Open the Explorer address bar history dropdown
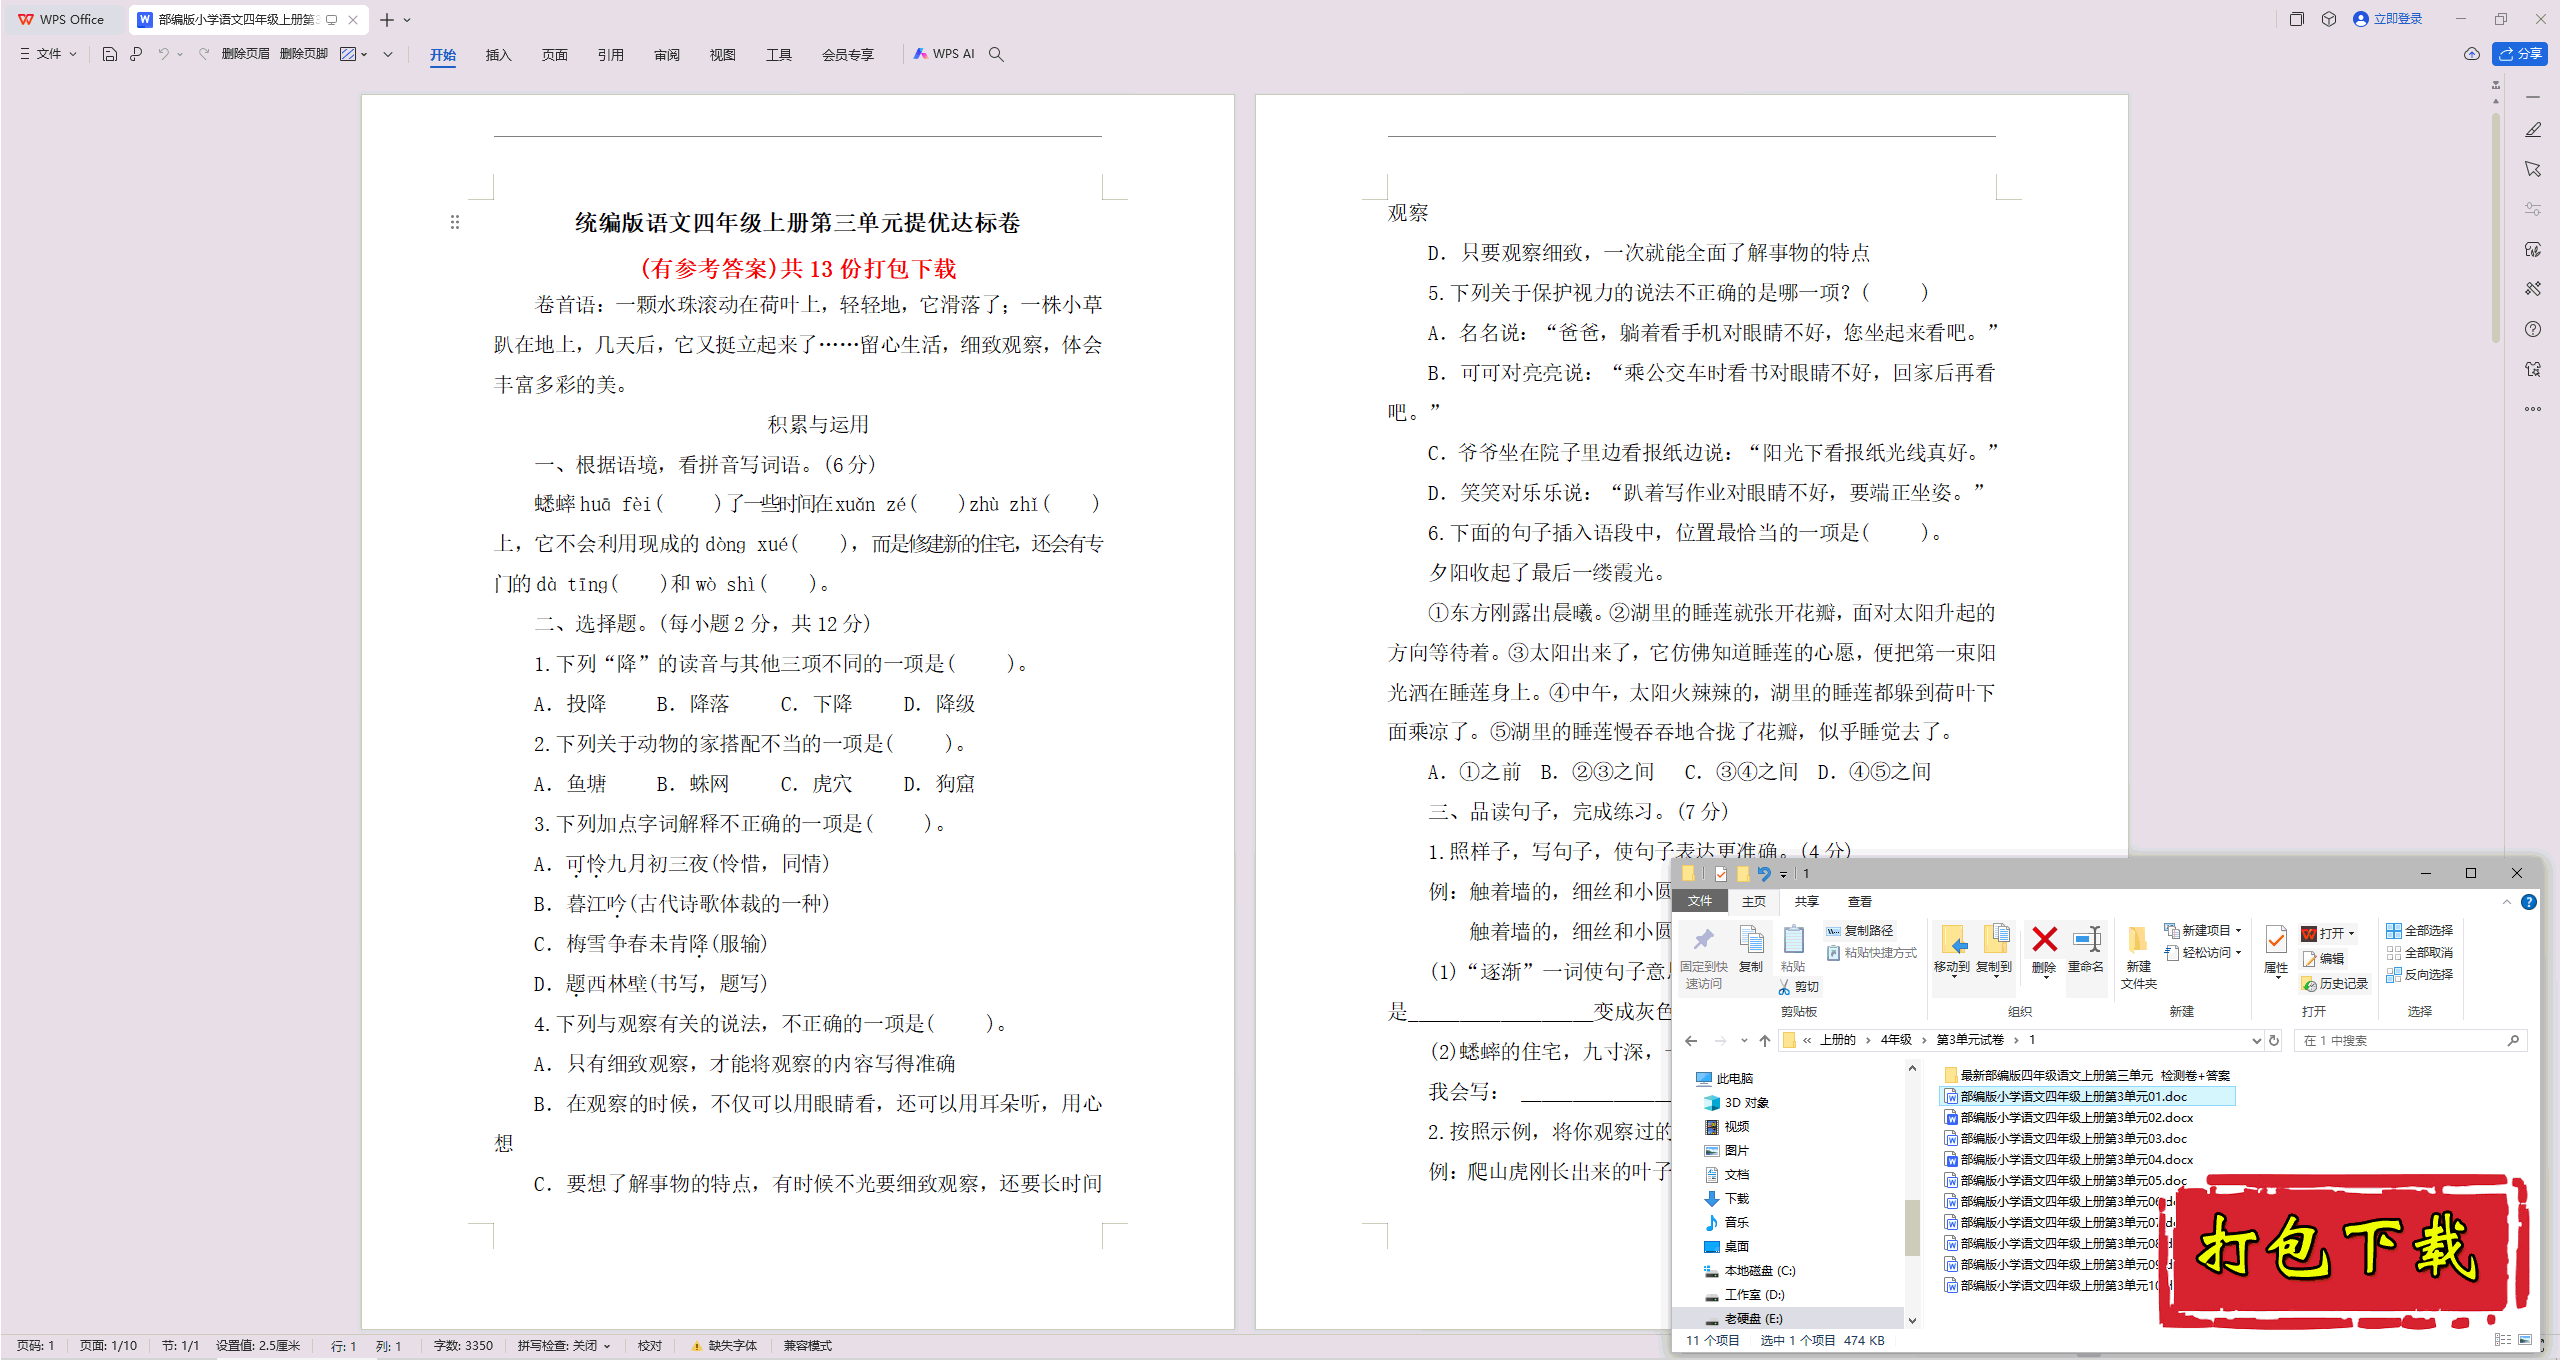Viewport: 2560px width, 1360px height. 2256,1041
